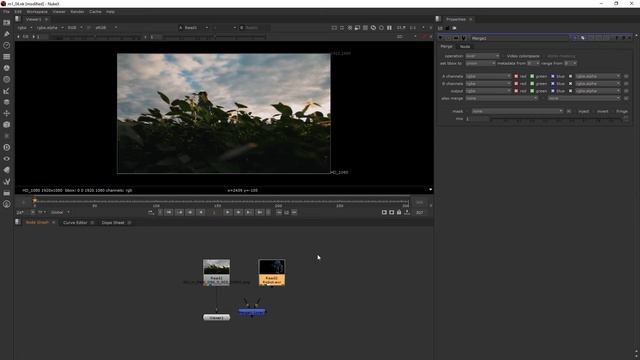
Task: Open the Filter nodes toolbar icon
Action: [x=7, y=80]
